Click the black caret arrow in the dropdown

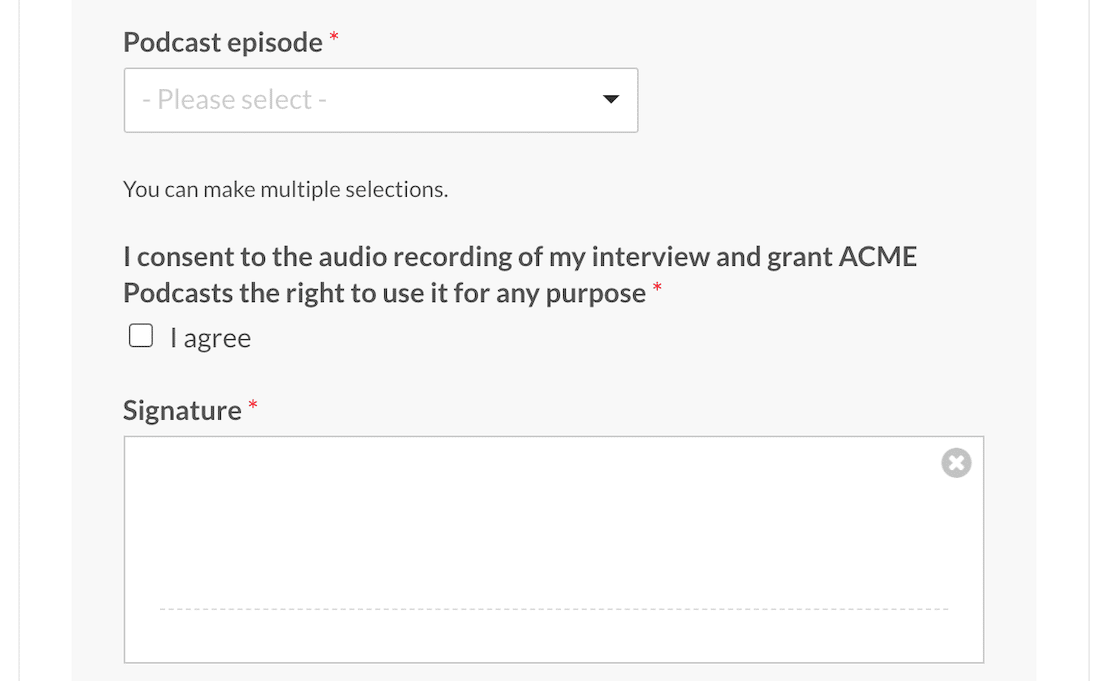611,100
